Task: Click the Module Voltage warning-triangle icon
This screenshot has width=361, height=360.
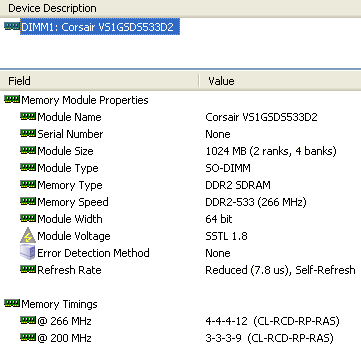Action: 28,235
